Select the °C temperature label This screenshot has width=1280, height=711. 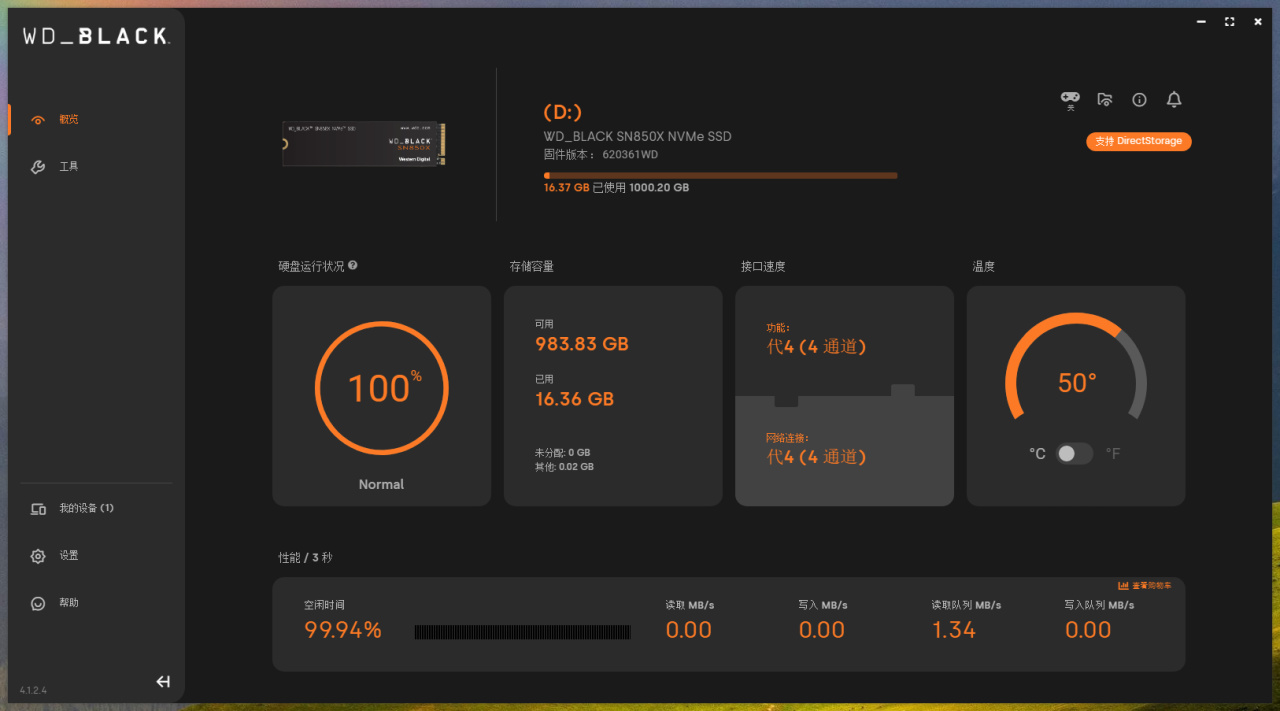(x=1037, y=454)
